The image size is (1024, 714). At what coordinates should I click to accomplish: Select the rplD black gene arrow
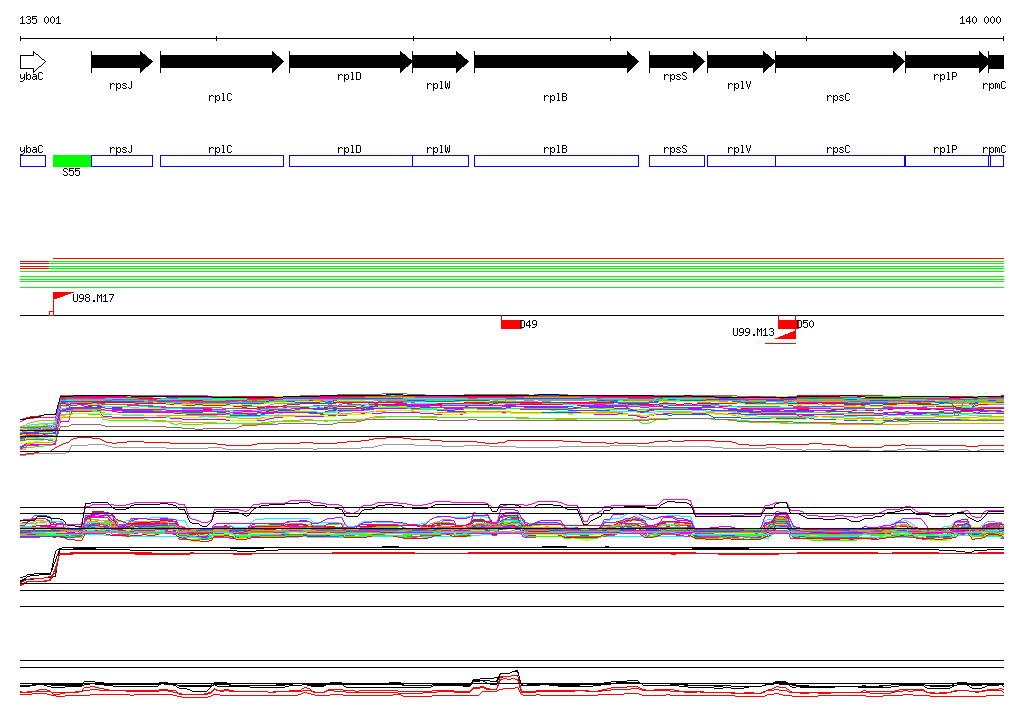(351, 62)
